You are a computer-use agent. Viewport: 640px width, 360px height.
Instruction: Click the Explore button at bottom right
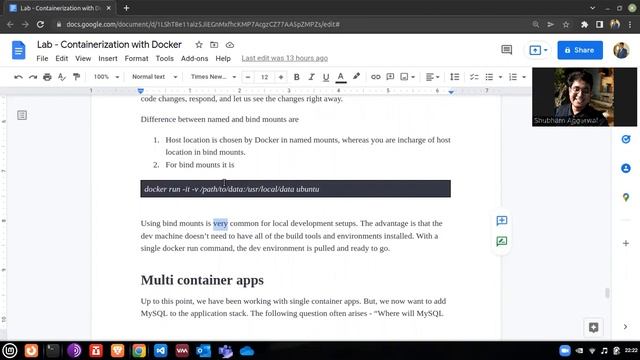(593, 327)
